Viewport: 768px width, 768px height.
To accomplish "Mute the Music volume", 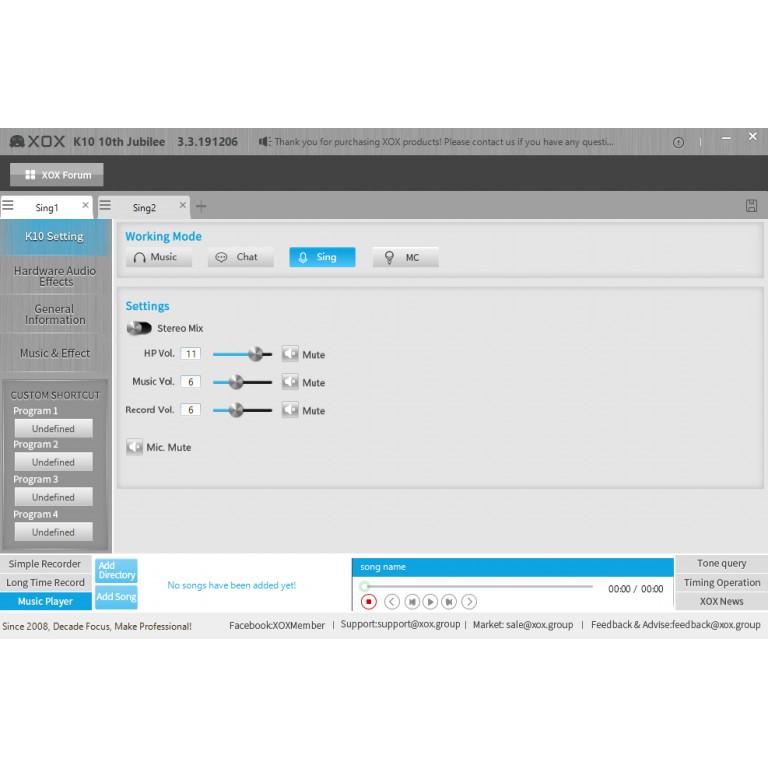I will click(x=290, y=382).
